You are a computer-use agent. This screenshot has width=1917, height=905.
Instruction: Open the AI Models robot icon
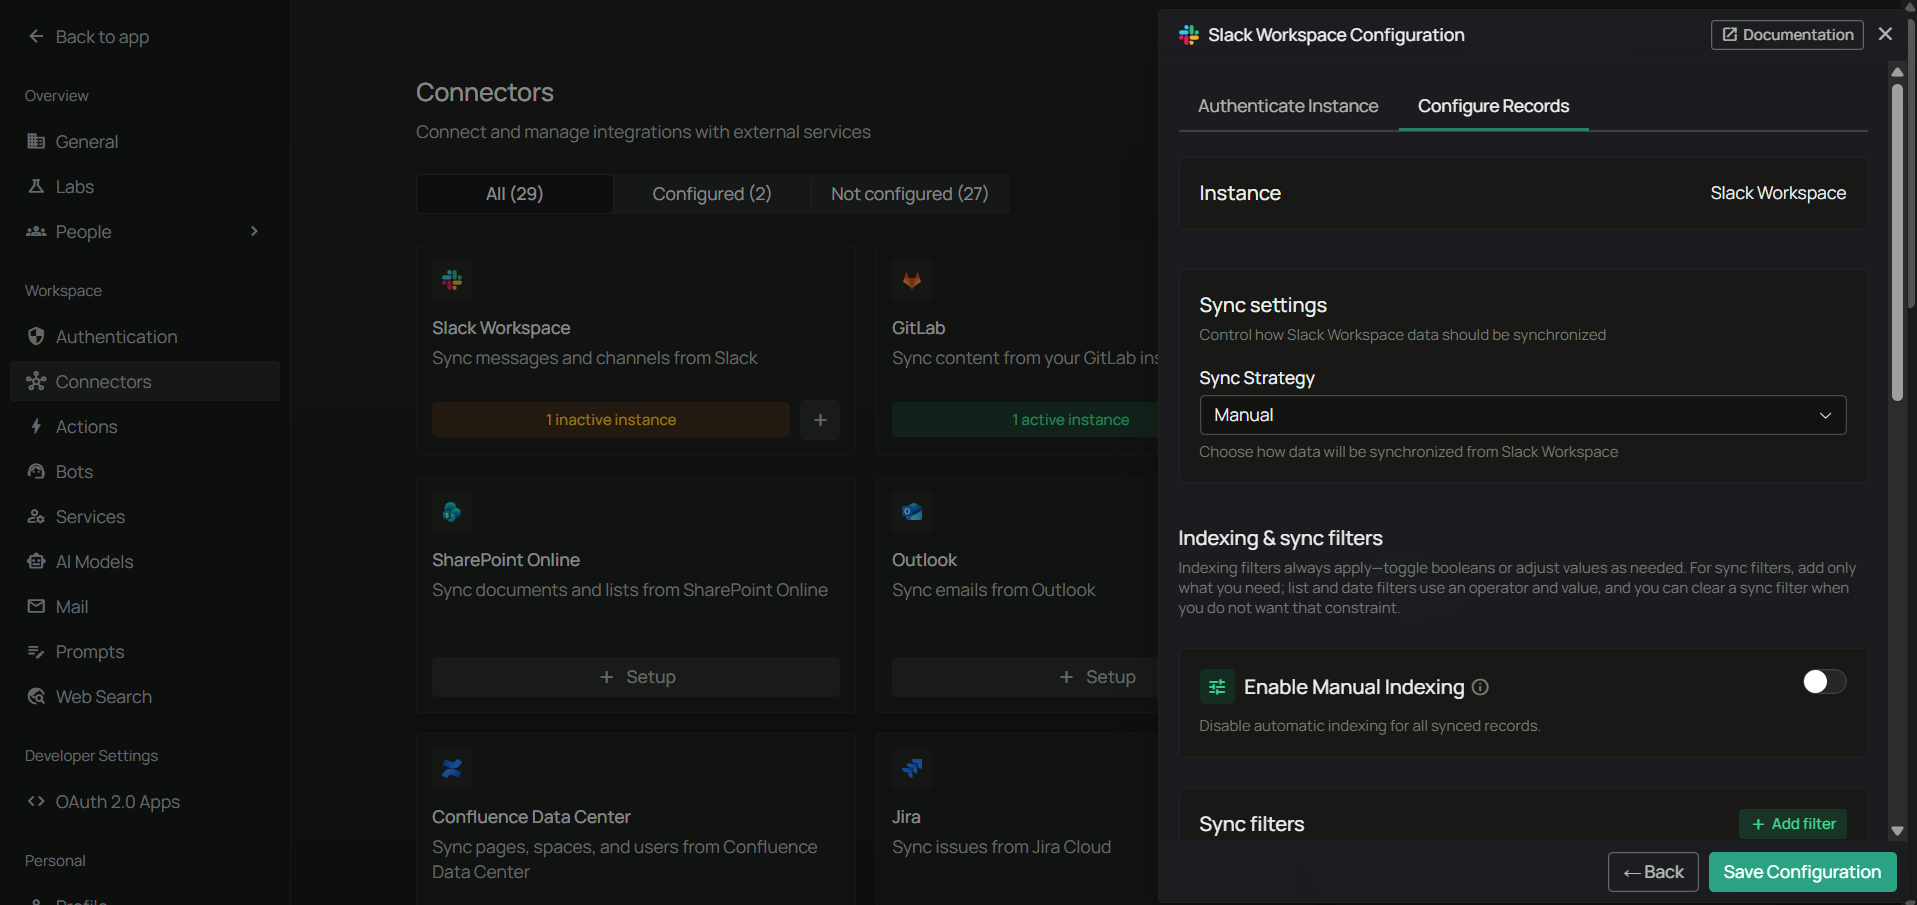36,561
